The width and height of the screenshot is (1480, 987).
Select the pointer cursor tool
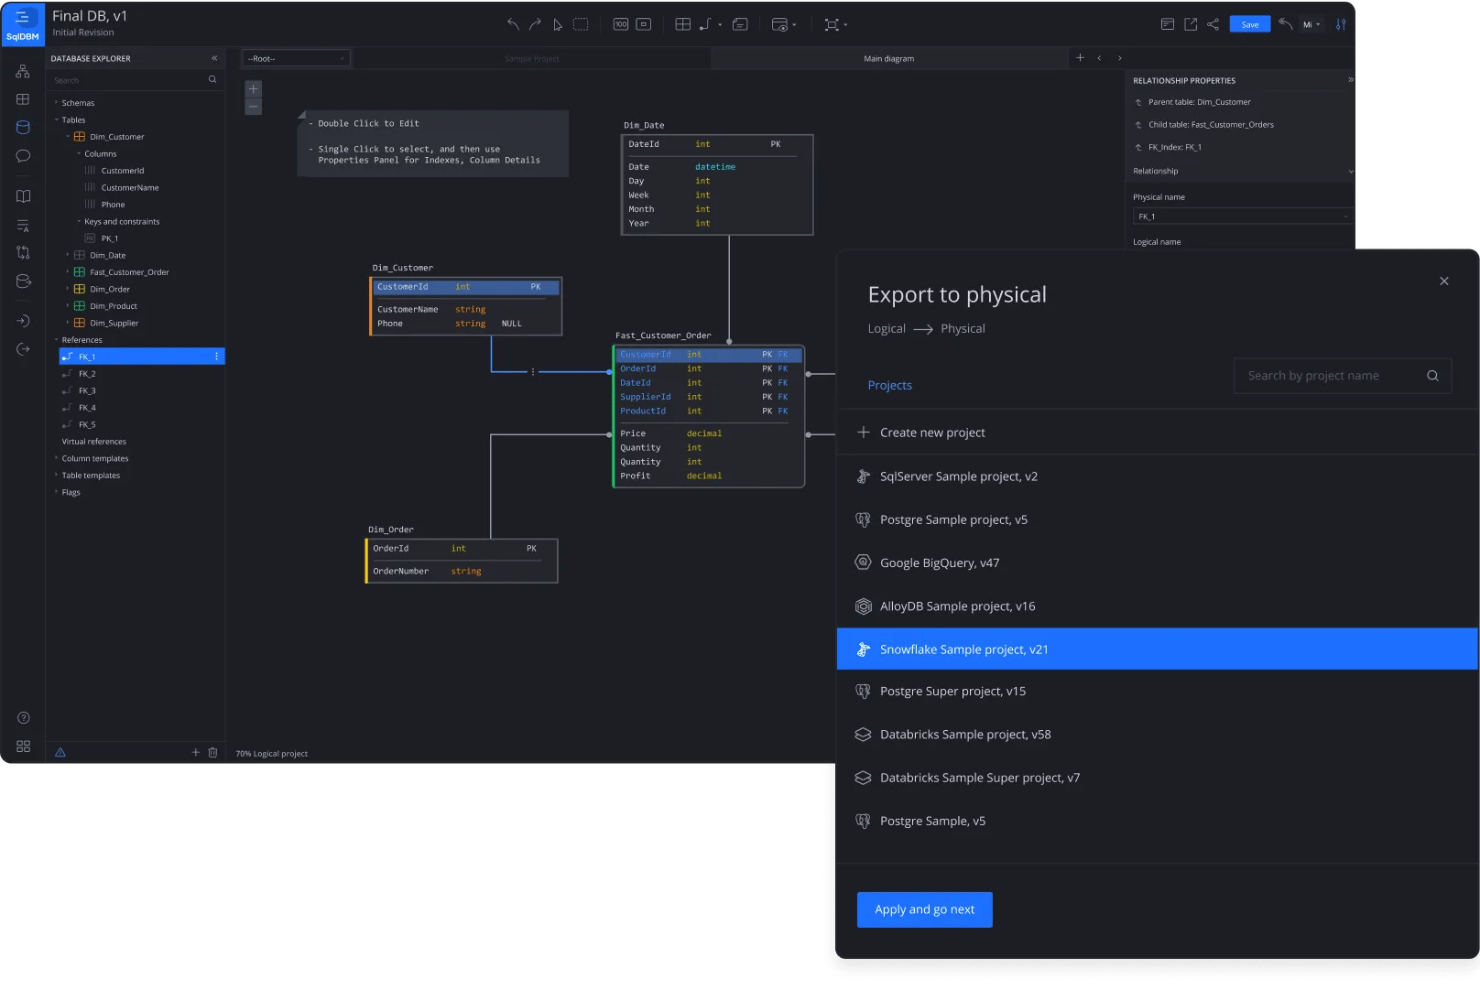pos(558,25)
